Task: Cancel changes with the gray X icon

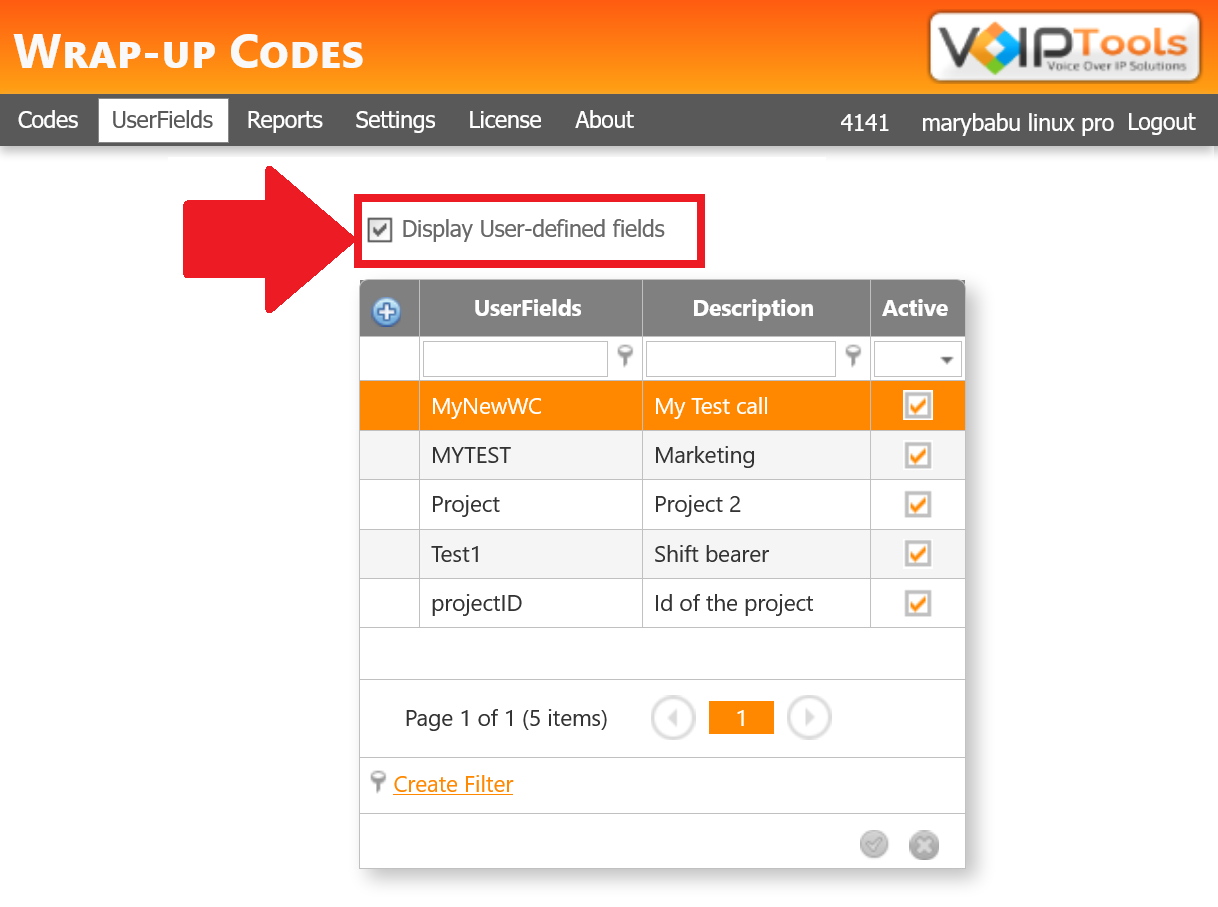Action: click(923, 845)
